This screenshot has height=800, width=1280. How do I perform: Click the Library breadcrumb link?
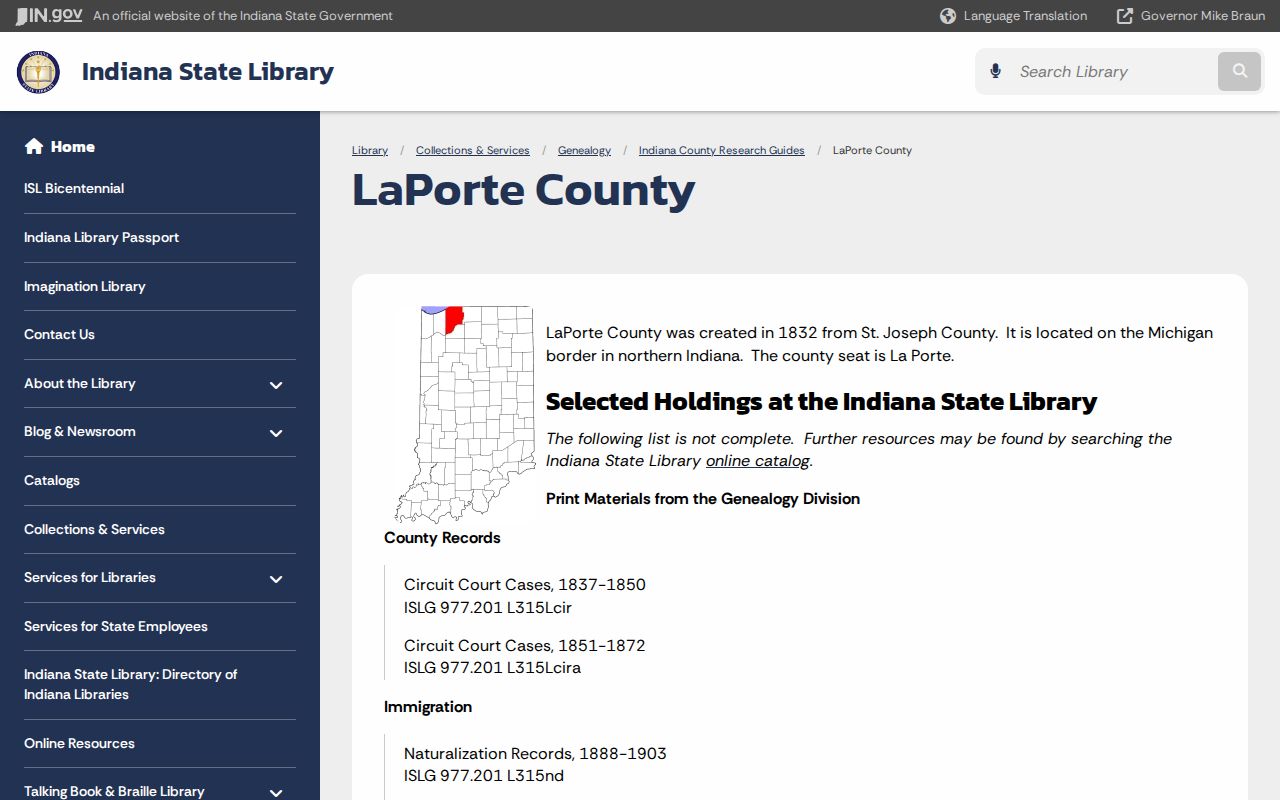coord(370,151)
